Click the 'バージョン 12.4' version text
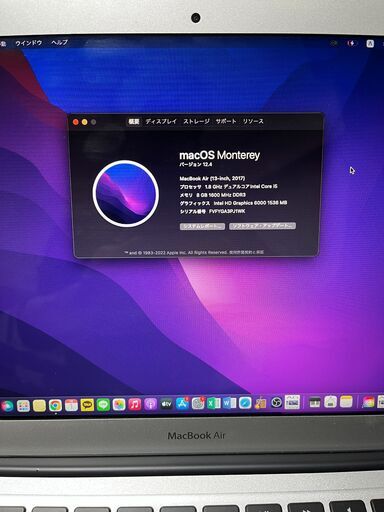This screenshot has height=512, width=384. (196, 165)
